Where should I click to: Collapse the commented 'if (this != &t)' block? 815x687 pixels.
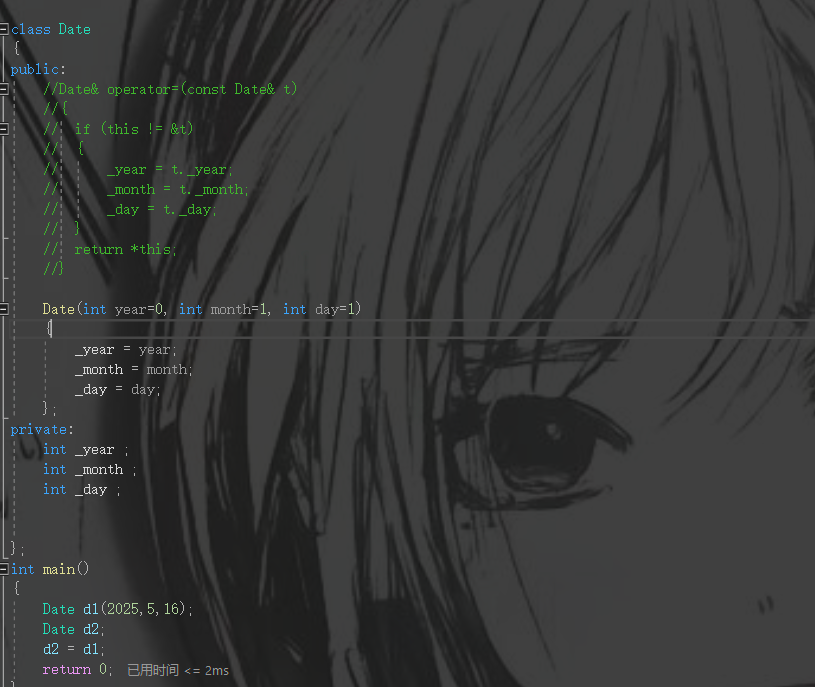(4, 129)
